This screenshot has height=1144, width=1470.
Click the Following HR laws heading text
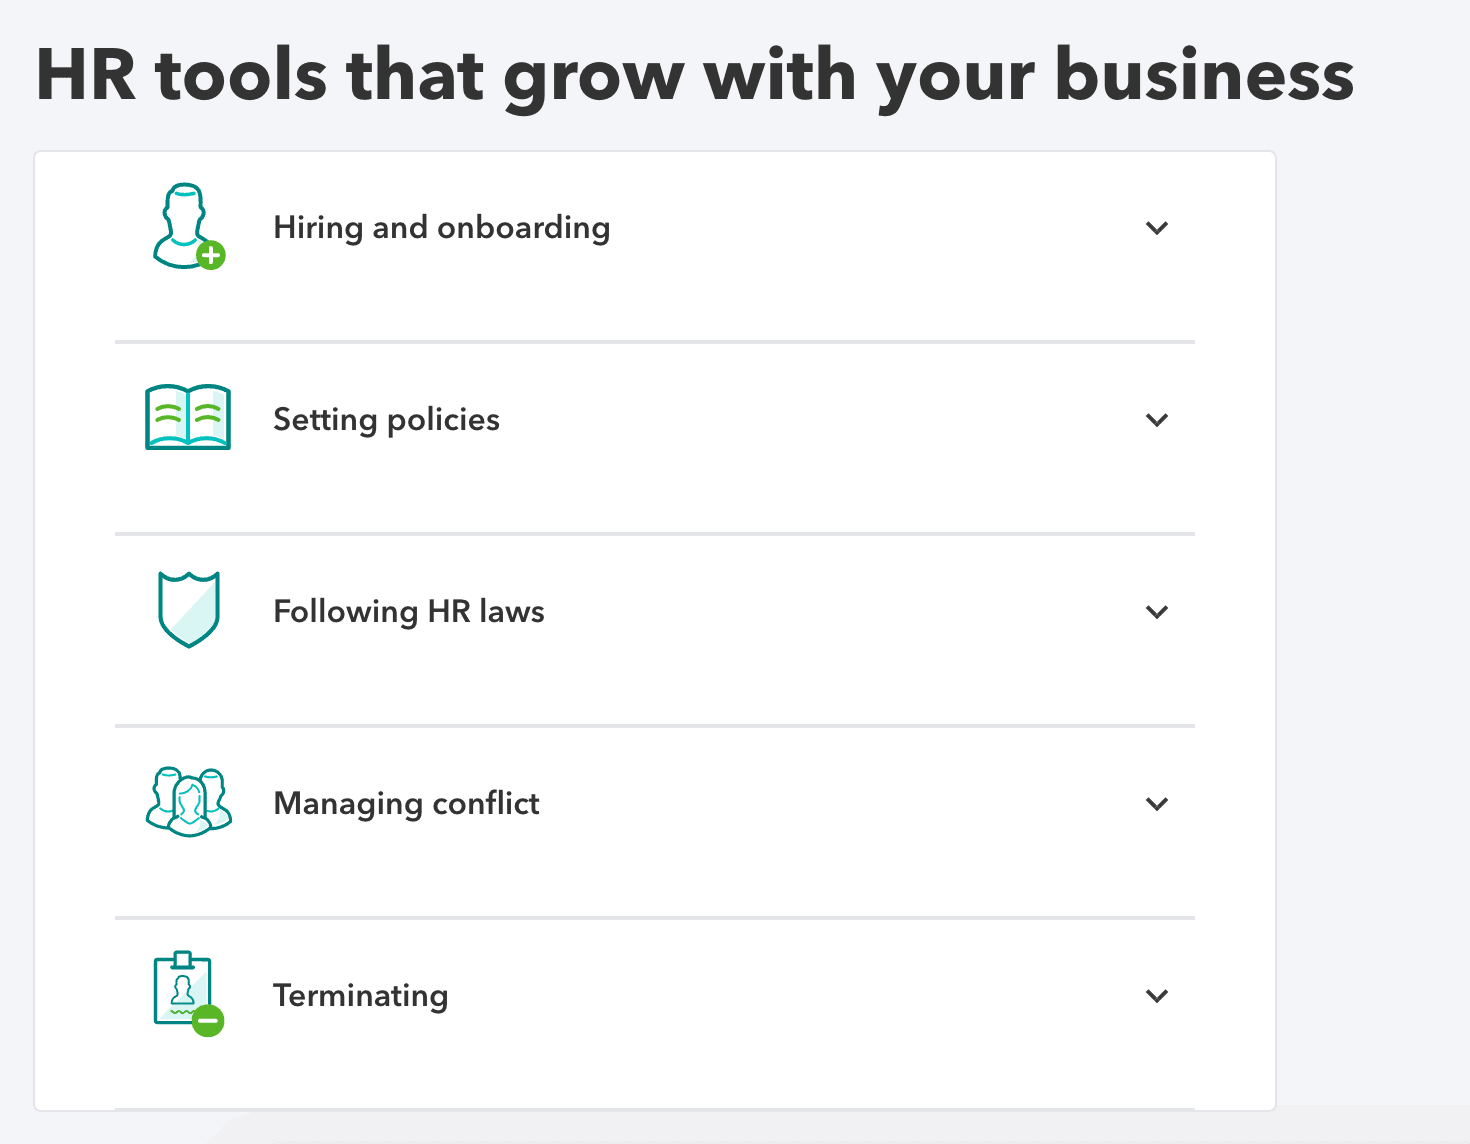[x=408, y=611]
